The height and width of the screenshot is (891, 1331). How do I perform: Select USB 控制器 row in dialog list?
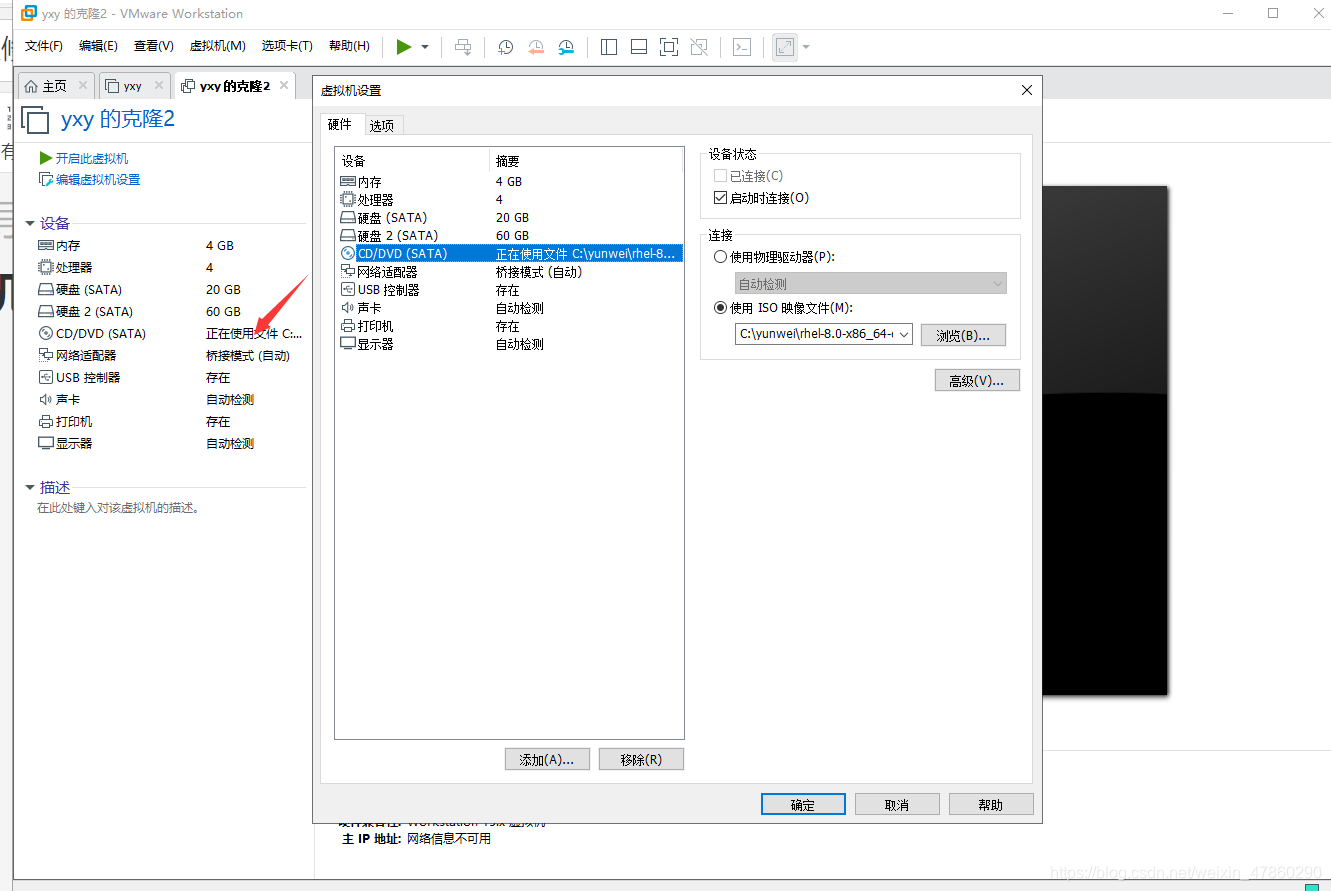click(x=509, y=289)
